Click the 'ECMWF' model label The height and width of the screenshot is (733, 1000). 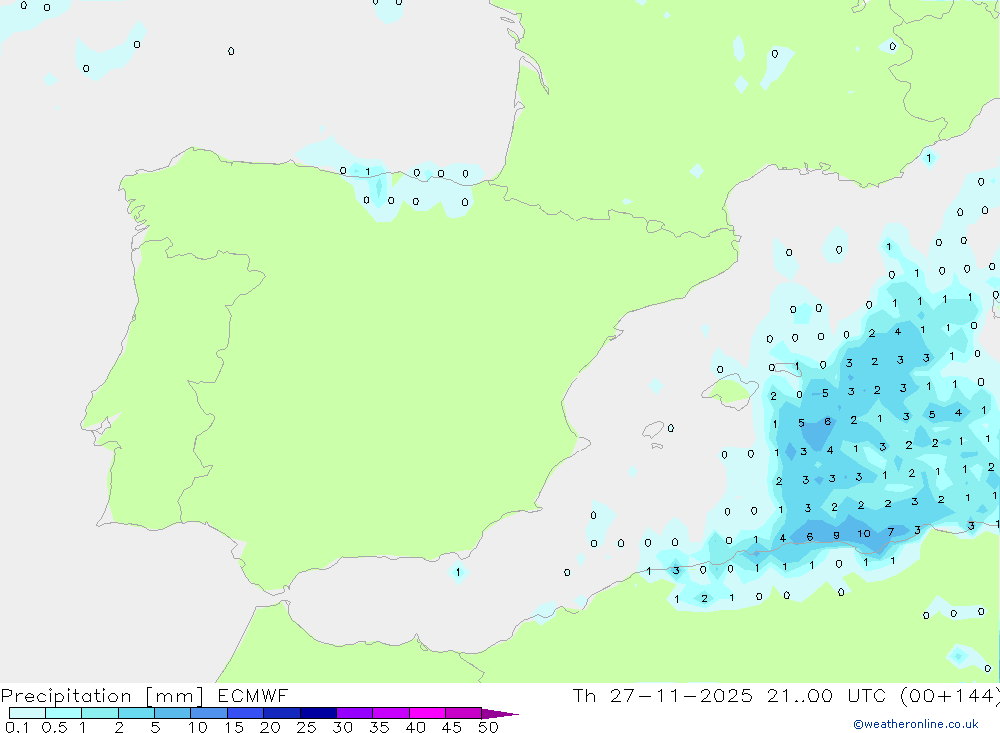(253, 695)
